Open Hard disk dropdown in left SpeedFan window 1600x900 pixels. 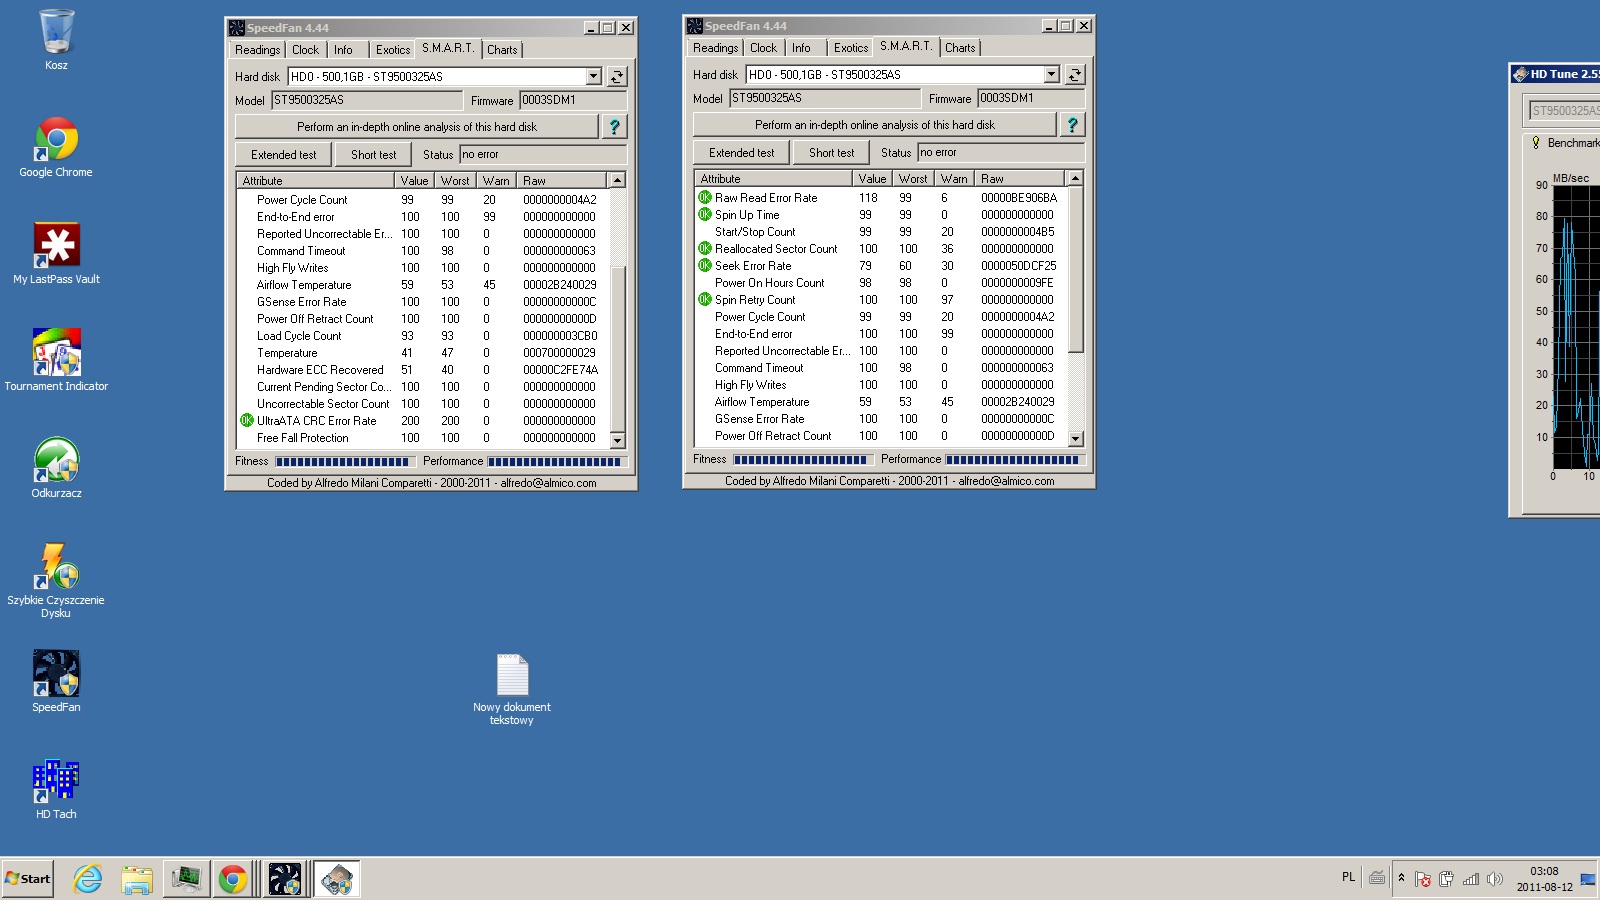point(593,76)
